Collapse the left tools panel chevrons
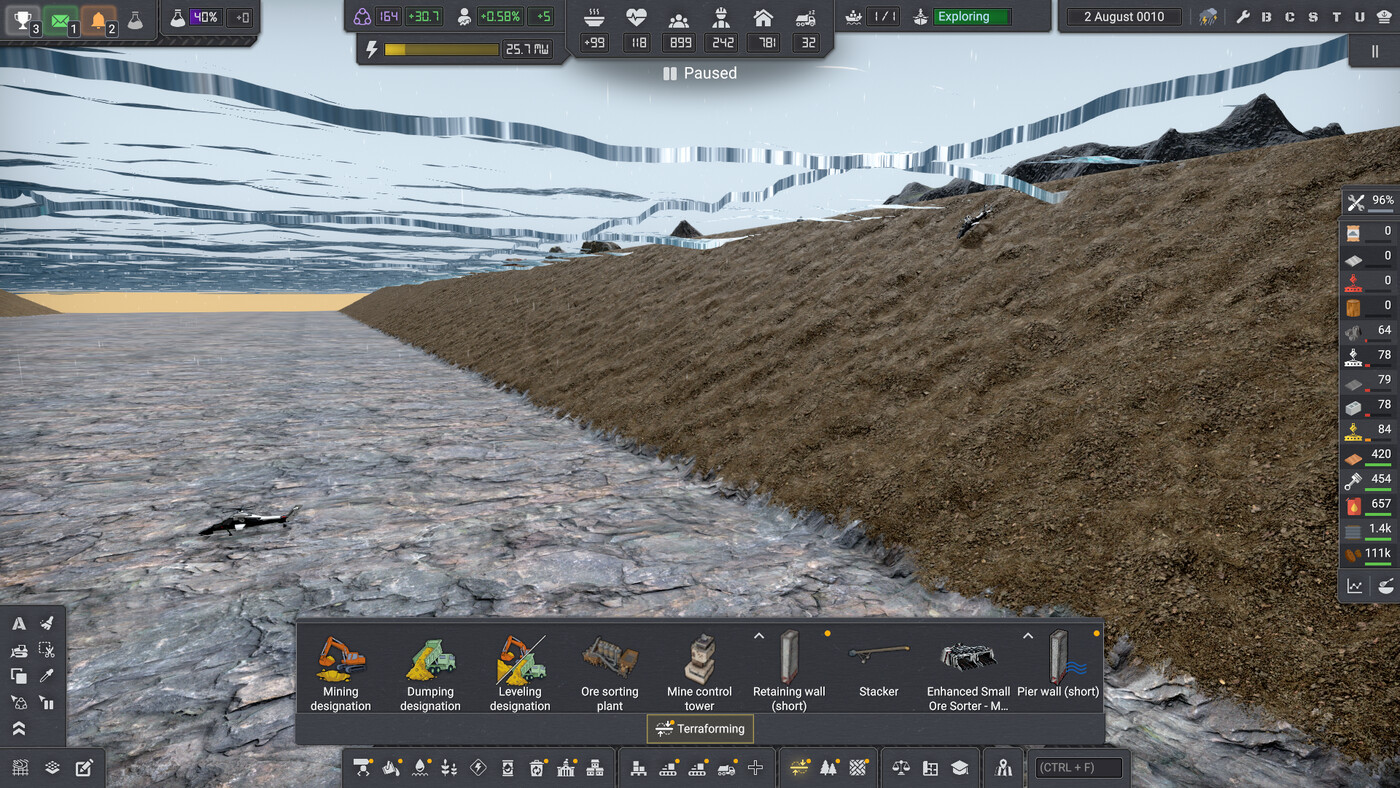Image resolution: width=1400 pixels, height=788 pixels. (x=18, y=729)
